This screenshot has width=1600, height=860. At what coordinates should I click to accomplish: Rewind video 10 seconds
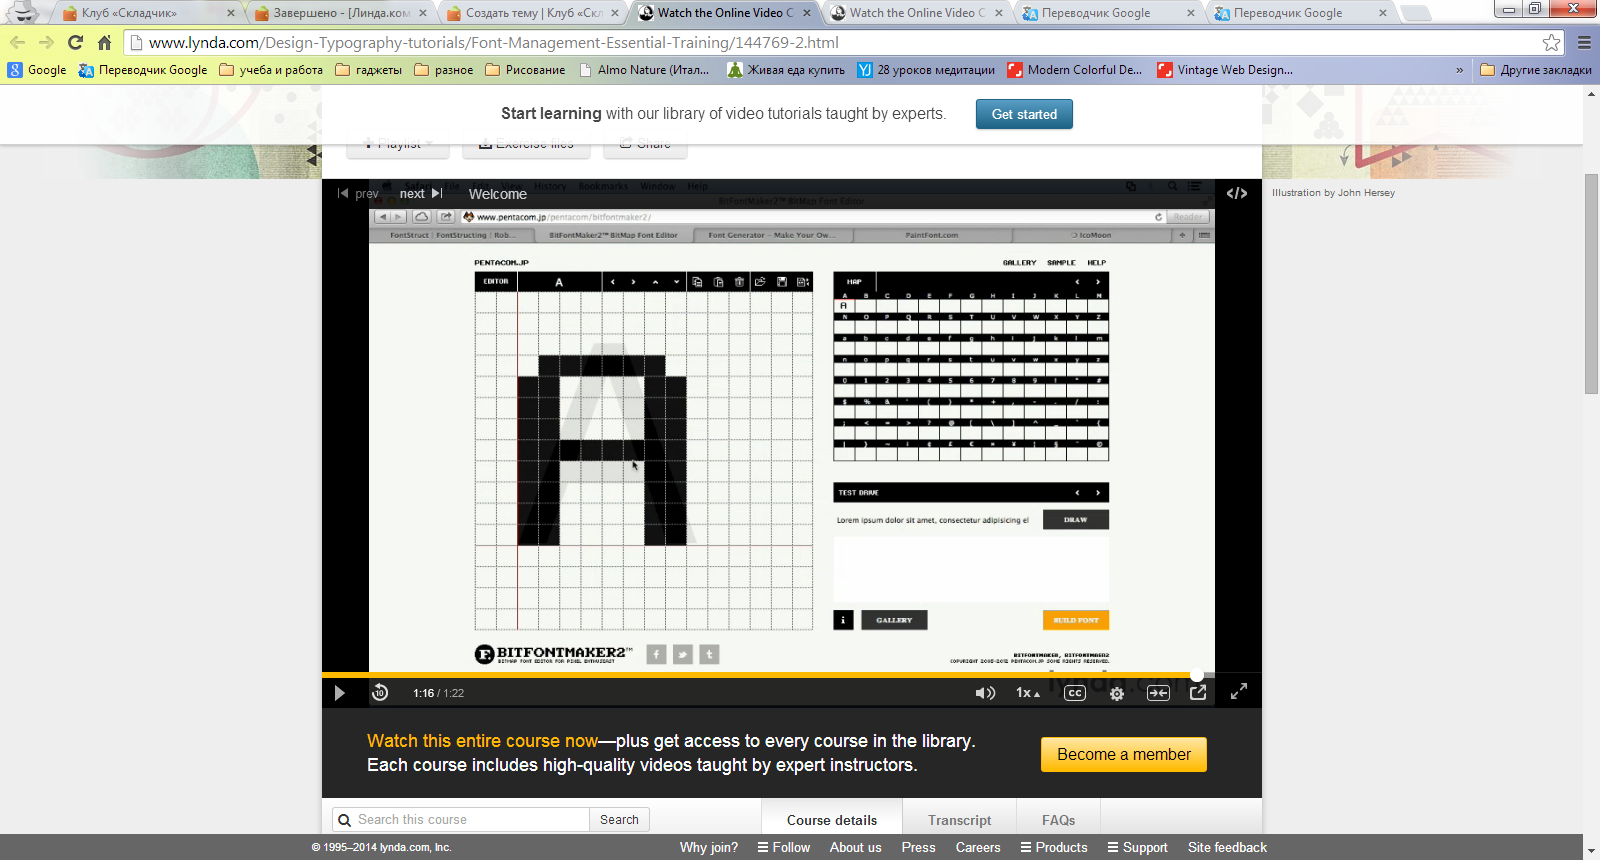pos(380,693)
